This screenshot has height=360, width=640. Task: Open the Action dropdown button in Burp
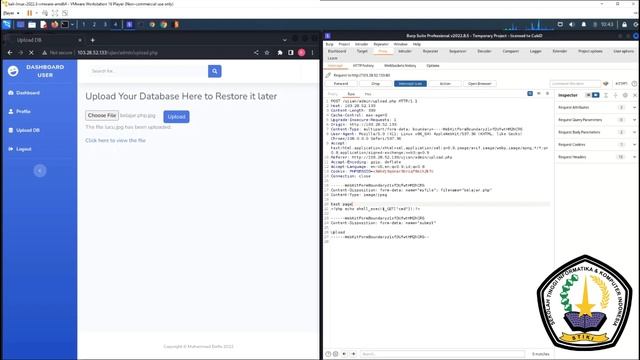pos(445,84)
